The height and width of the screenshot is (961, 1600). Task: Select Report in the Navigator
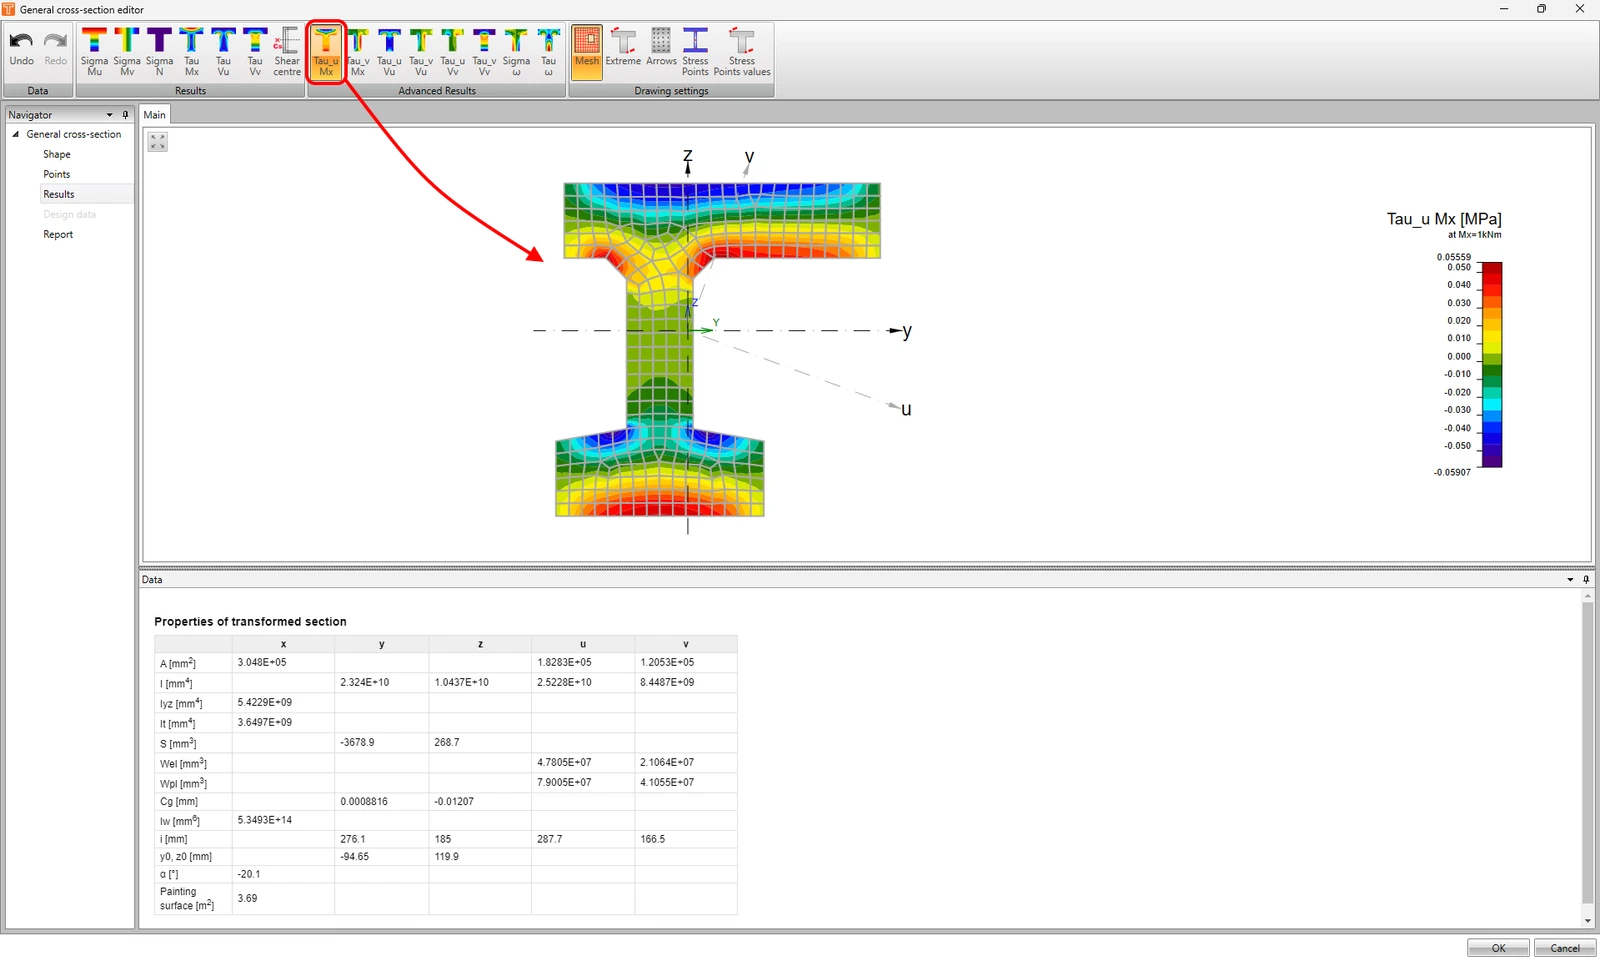point(58,235)
